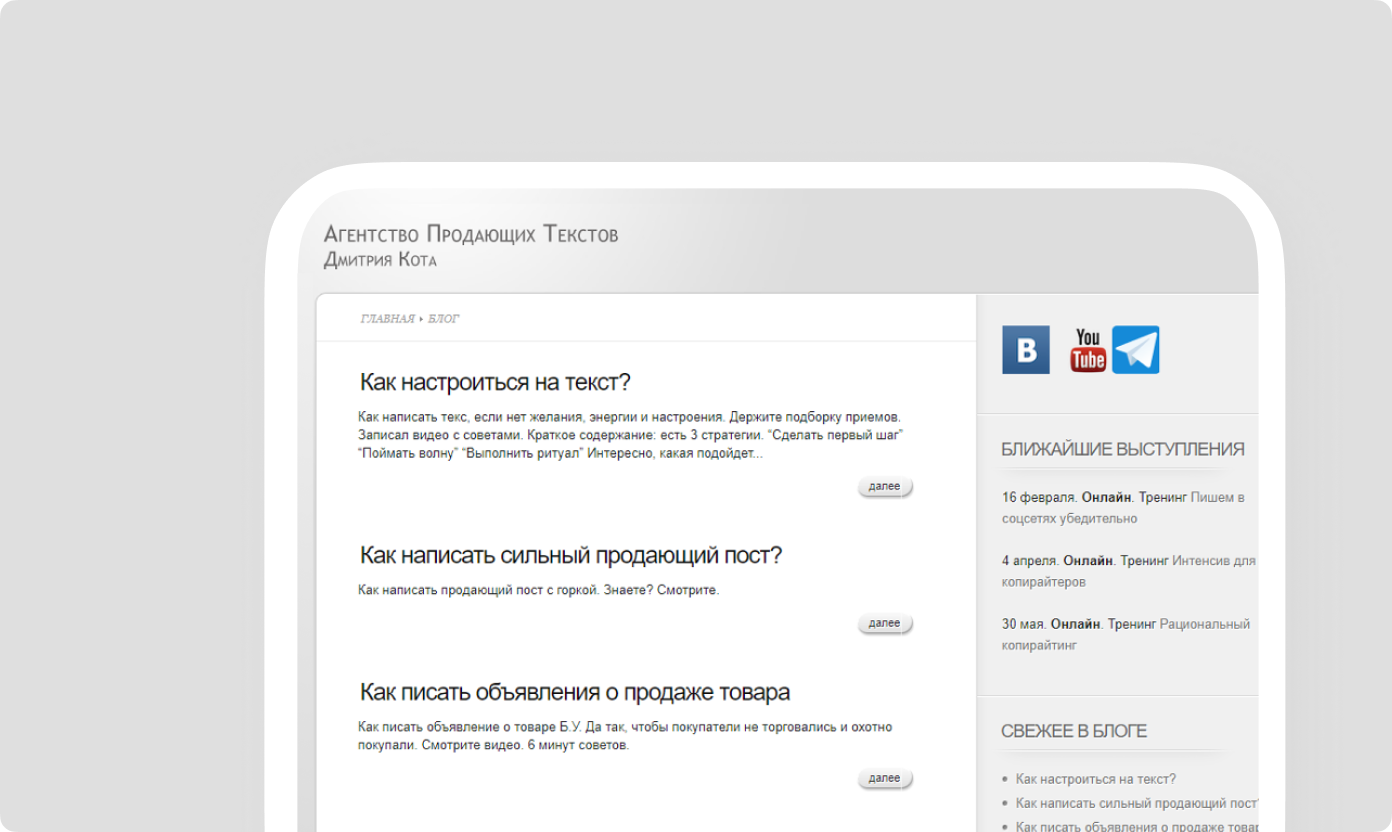Screen dimensions: 1392x832
Task: Open training link Пишем в соцсетях убедительно
Action: coord(1123,508)
